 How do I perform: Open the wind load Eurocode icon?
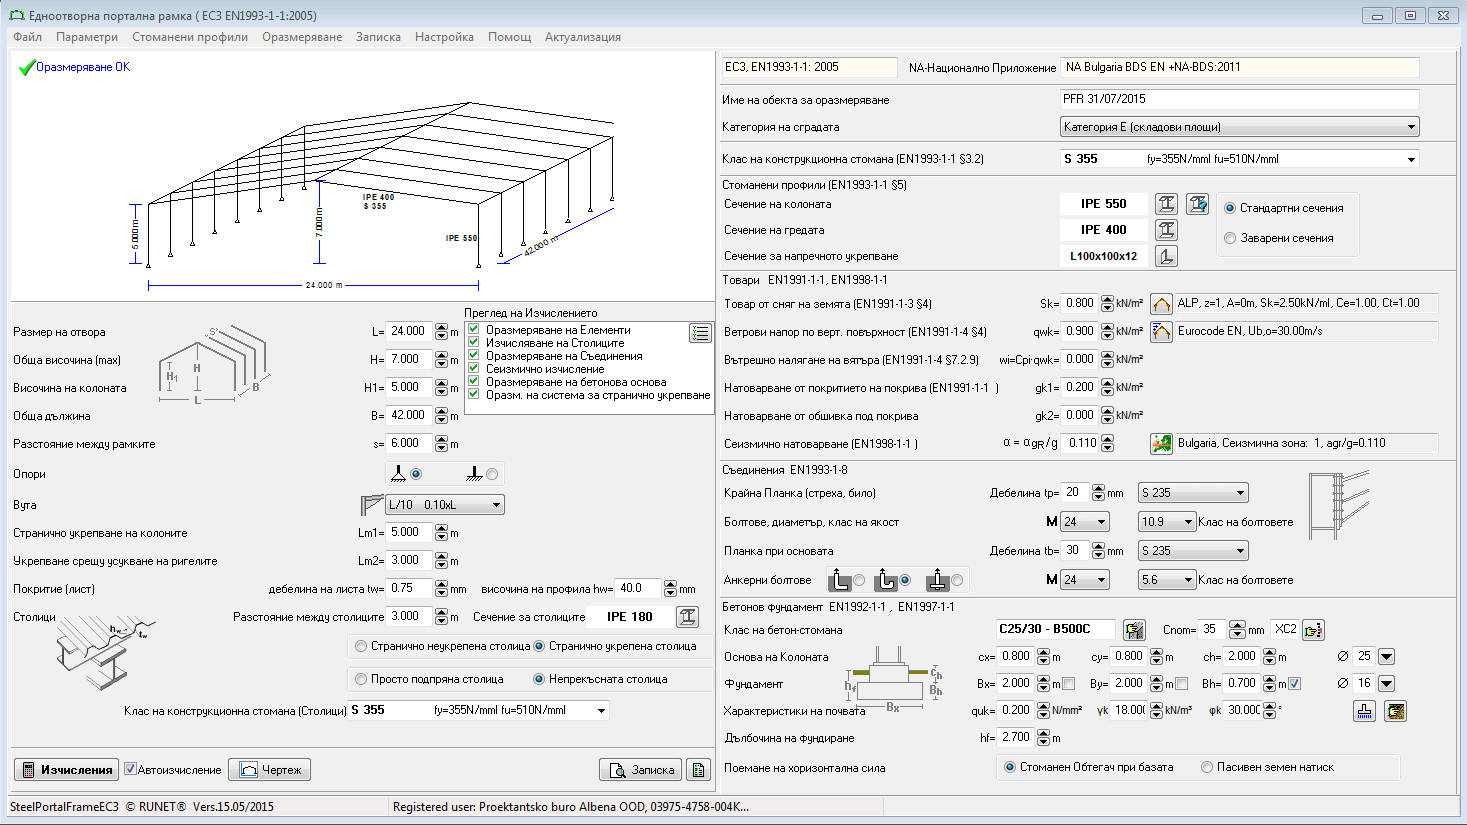(x=1161, y=330)
